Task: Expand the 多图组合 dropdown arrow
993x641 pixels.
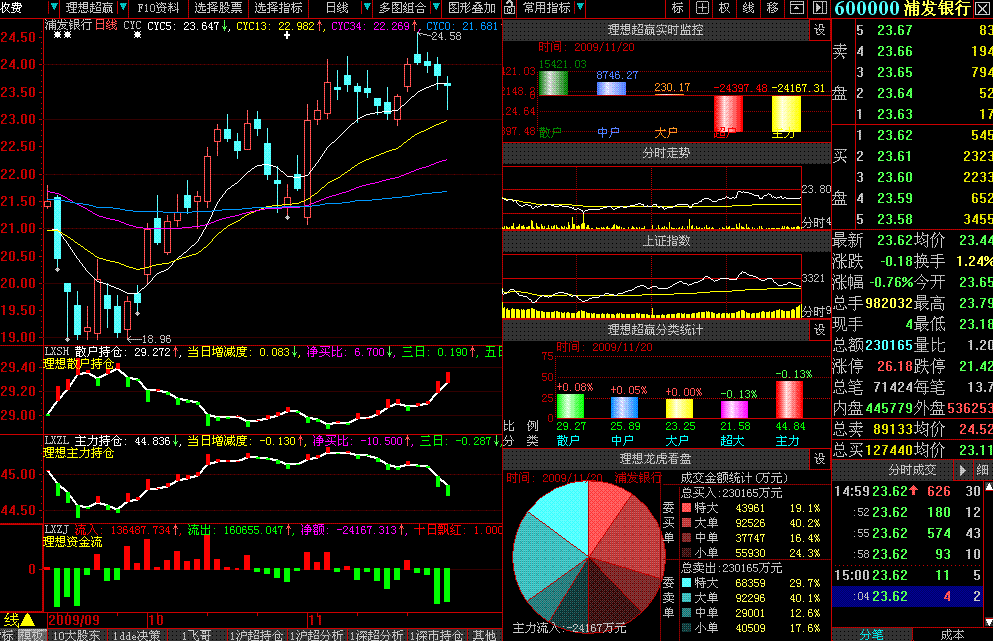Action: (436, 8)
